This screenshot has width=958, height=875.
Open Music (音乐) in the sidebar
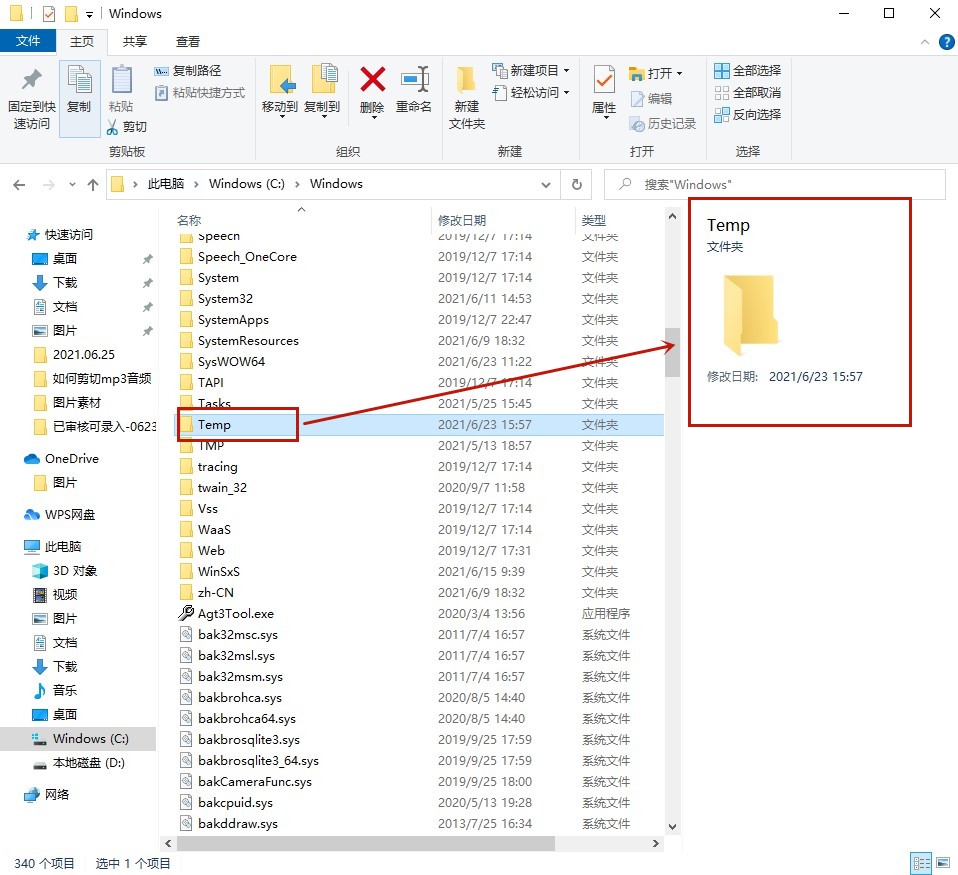[x=55, y=690]
